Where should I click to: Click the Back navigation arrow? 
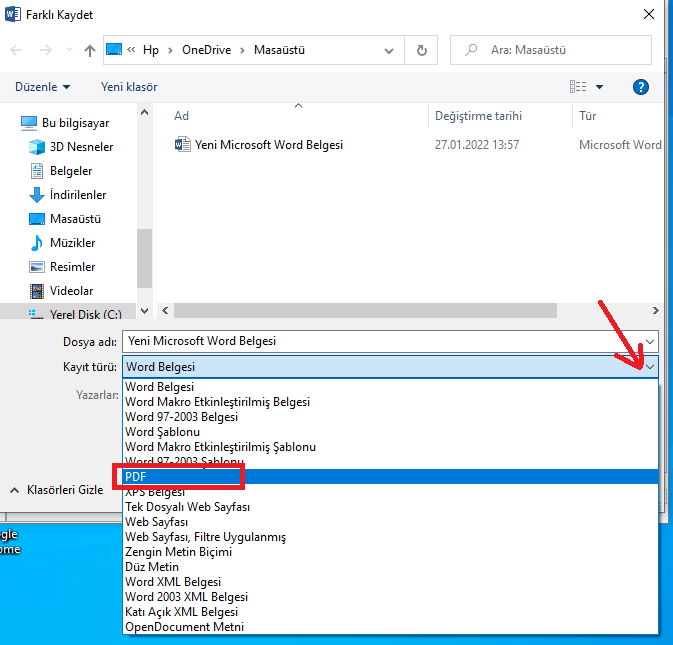pos(16,50)
